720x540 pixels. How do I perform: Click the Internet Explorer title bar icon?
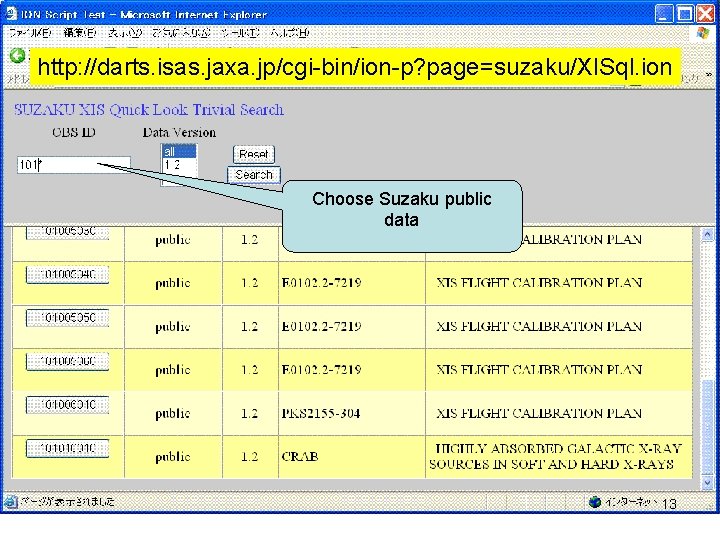pyautogui.click(x=11, y=14)
